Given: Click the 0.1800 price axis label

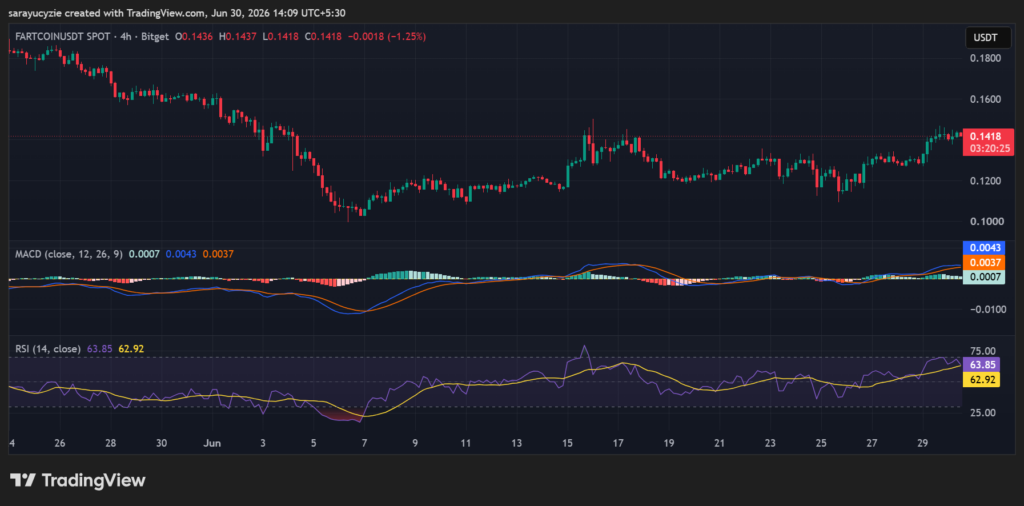Looking at the screenshot, I should tap(984, 58).
